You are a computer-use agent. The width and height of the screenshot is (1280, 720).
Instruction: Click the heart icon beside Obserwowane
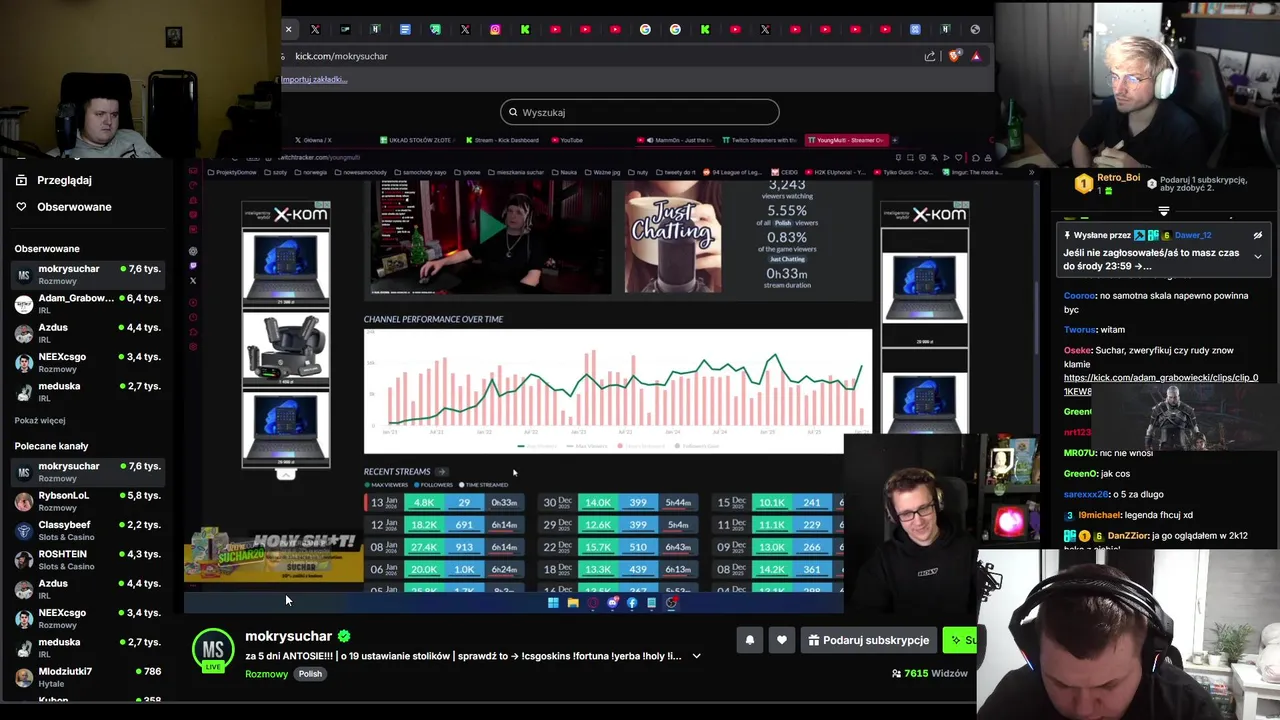click(x=21, y=207)
